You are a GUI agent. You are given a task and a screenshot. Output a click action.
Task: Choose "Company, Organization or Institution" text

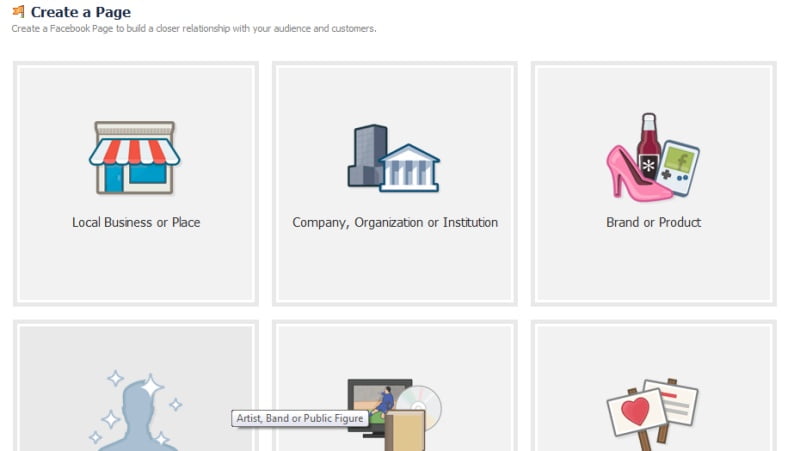[394, 222]
